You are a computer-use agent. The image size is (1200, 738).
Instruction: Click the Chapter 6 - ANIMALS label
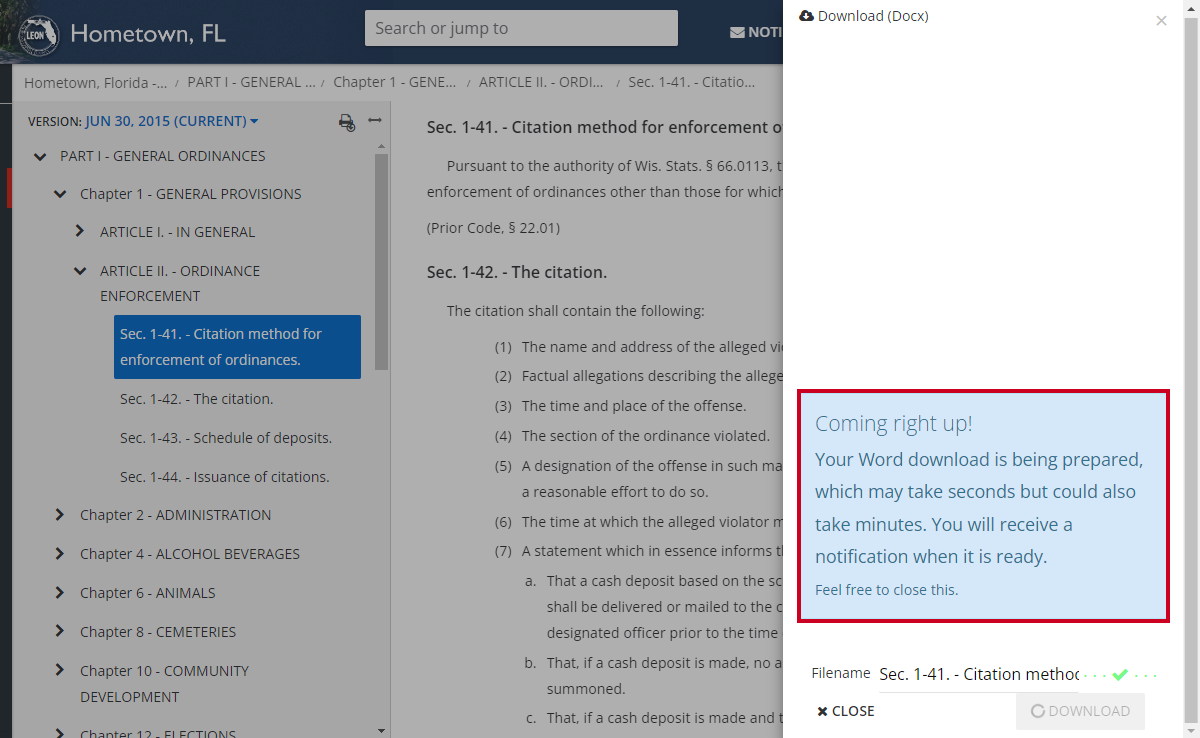click(148, 593)
